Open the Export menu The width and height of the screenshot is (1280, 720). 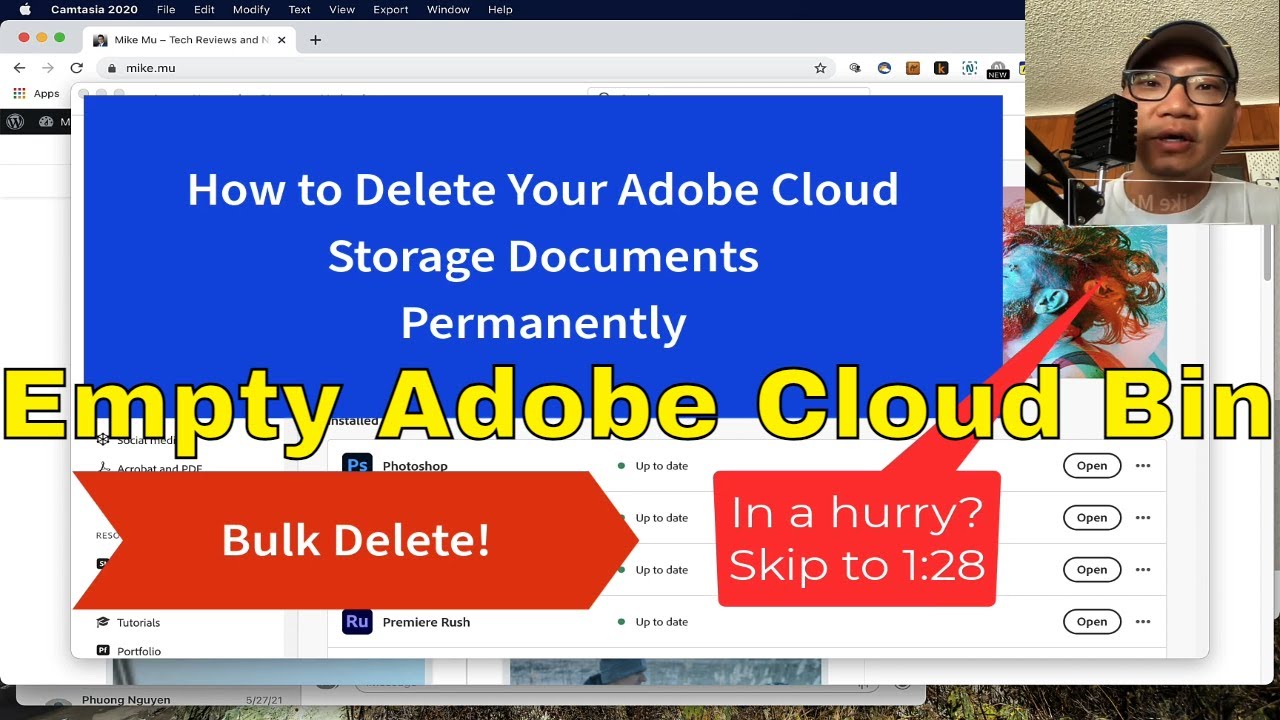tap(390, 9)
